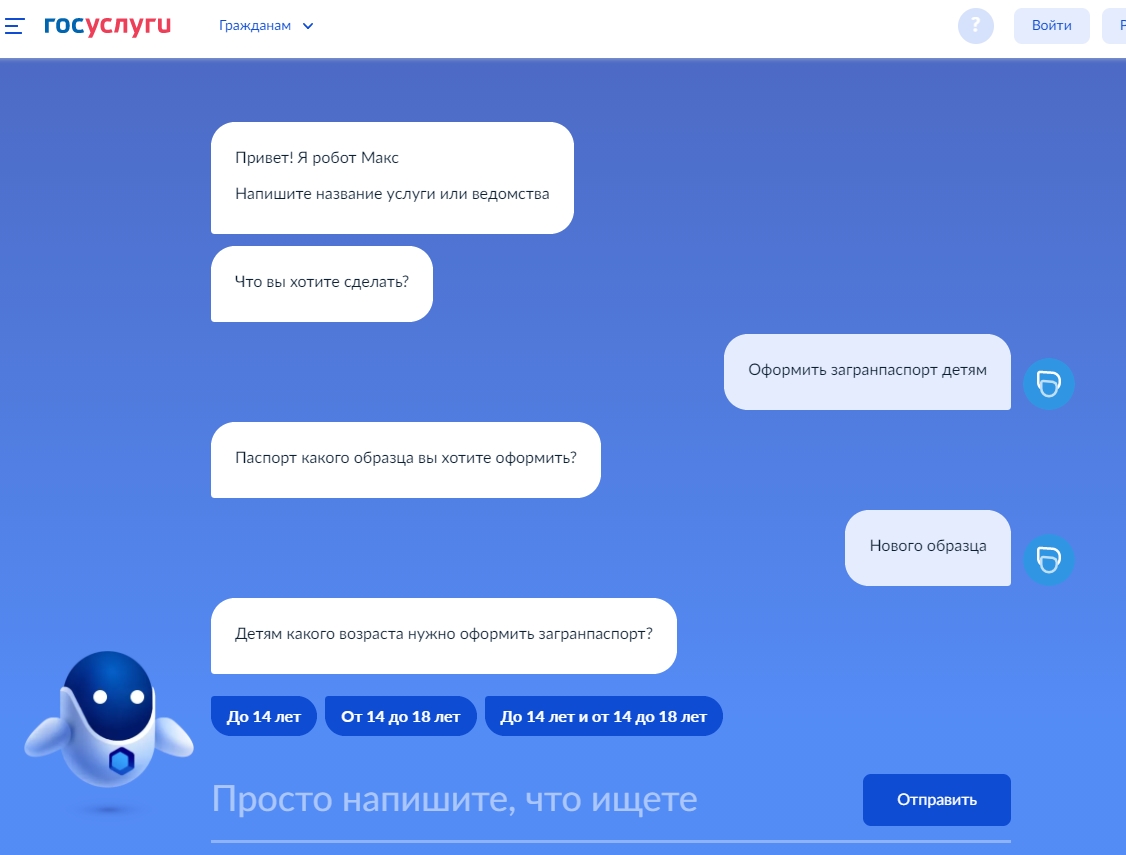
Task: Click user avatar beside Оформить загранпаспорт детям
Action: click(1048, 384)
